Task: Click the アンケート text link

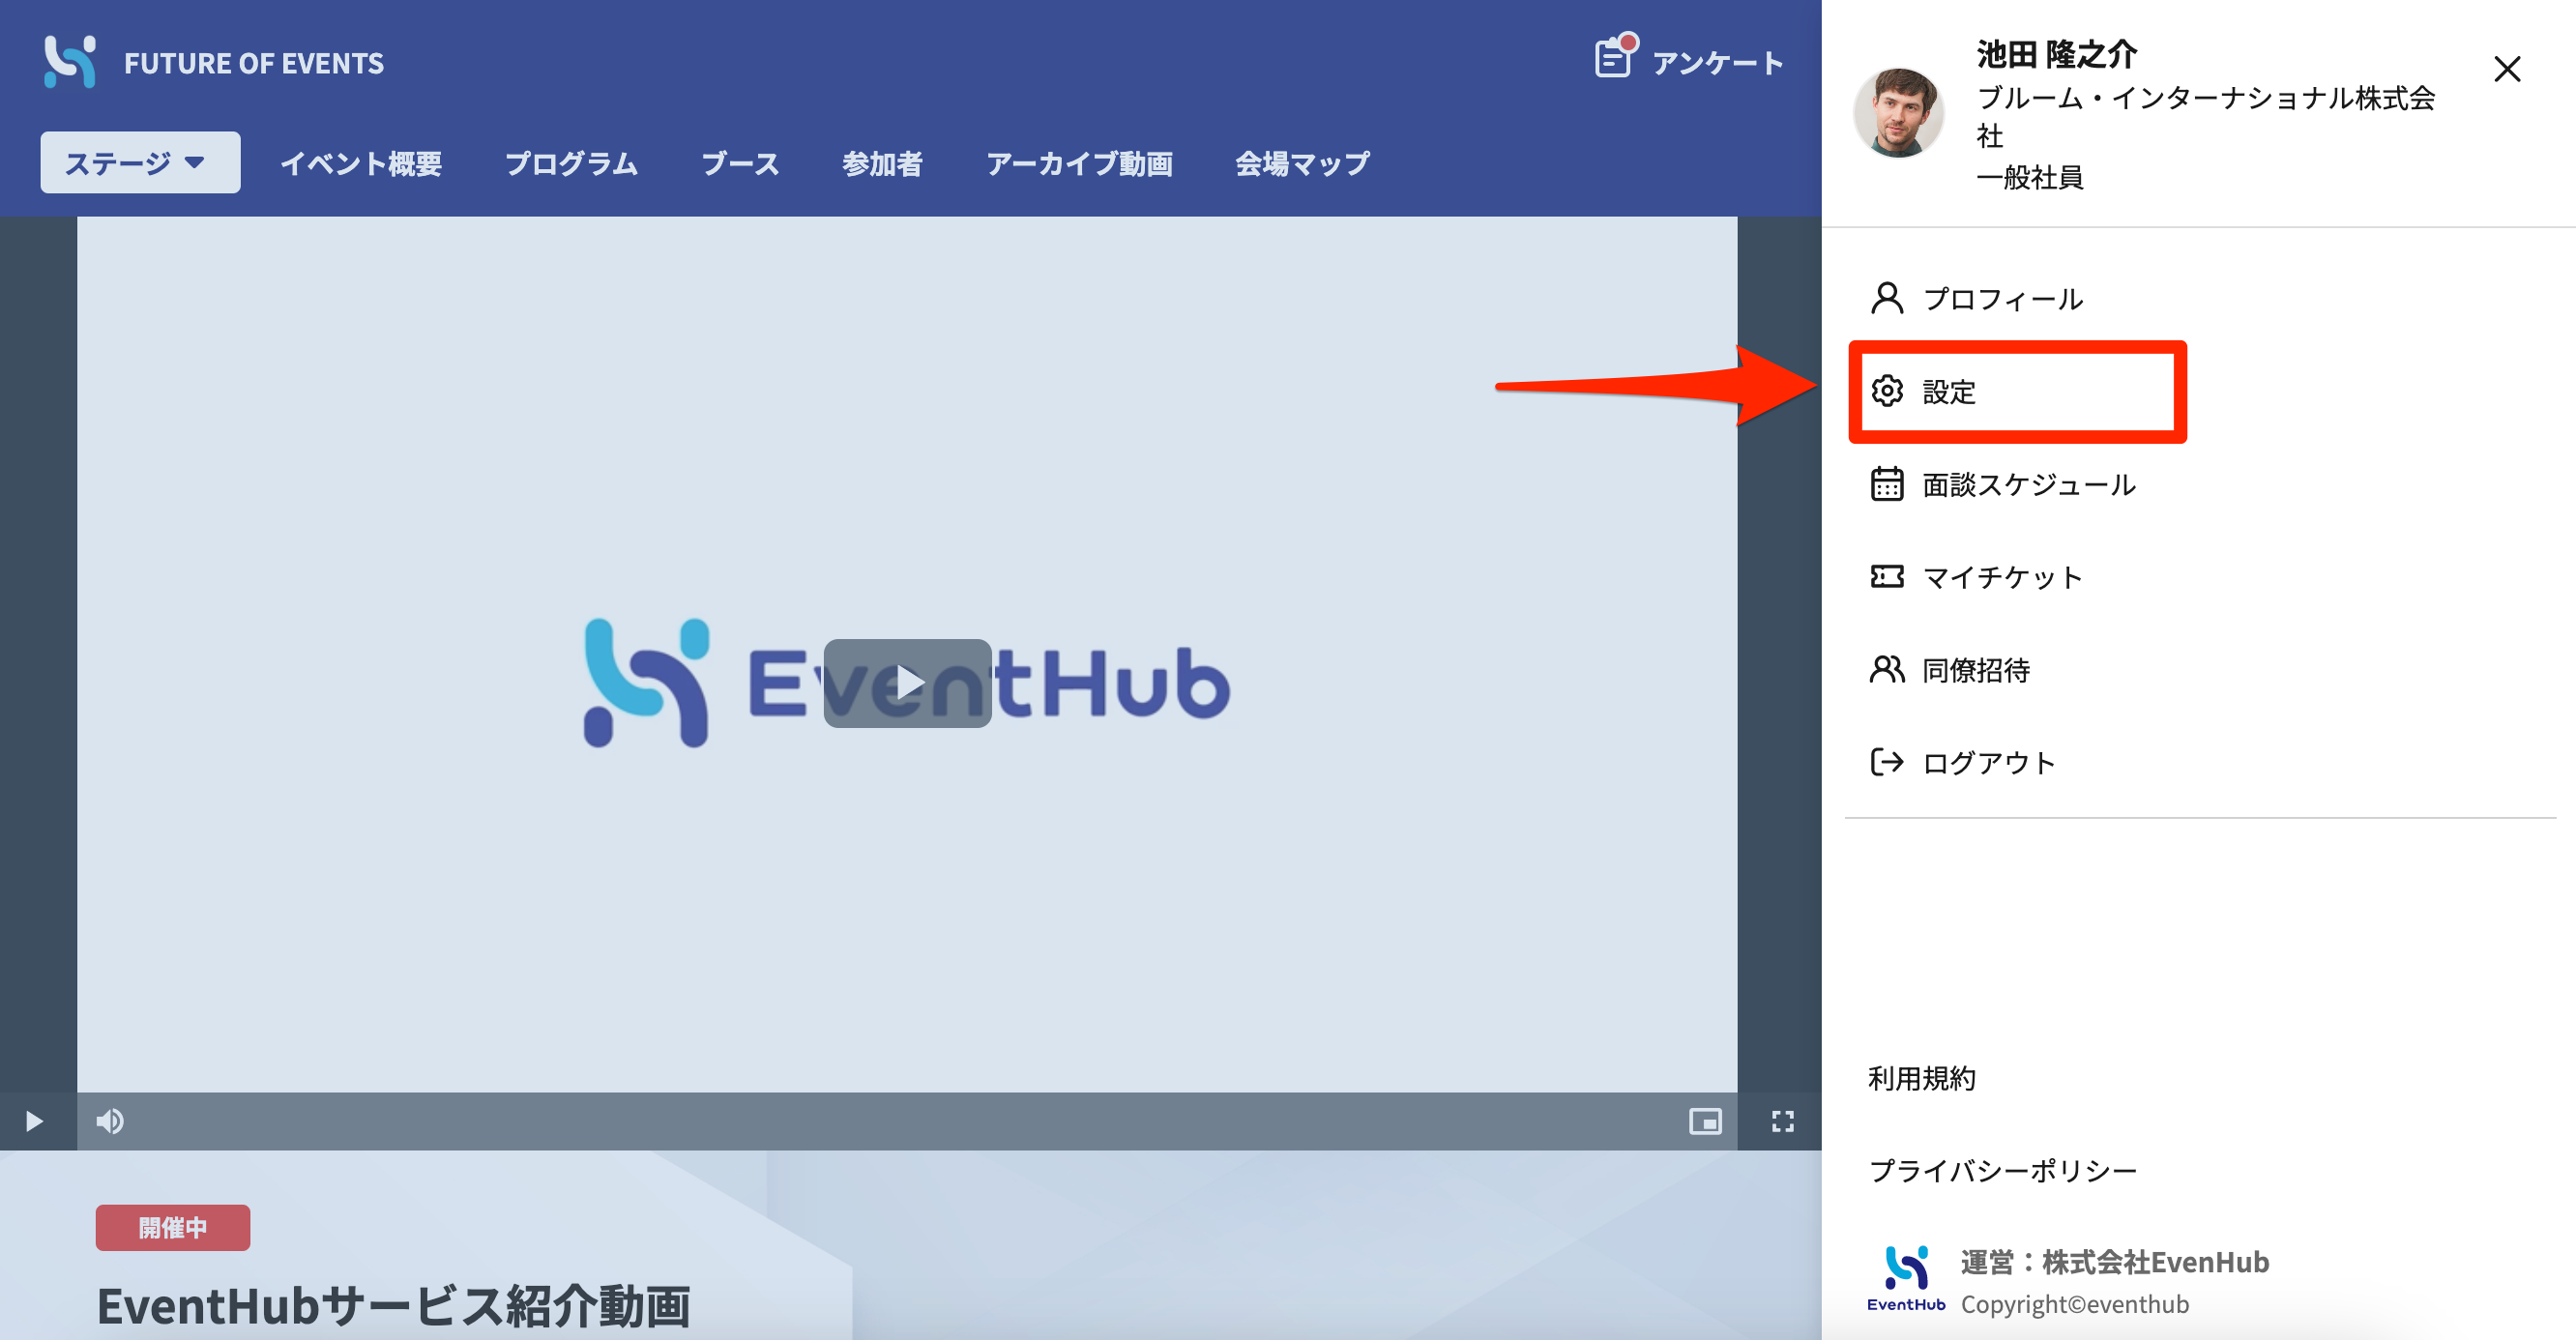Action: (1717, 63)
